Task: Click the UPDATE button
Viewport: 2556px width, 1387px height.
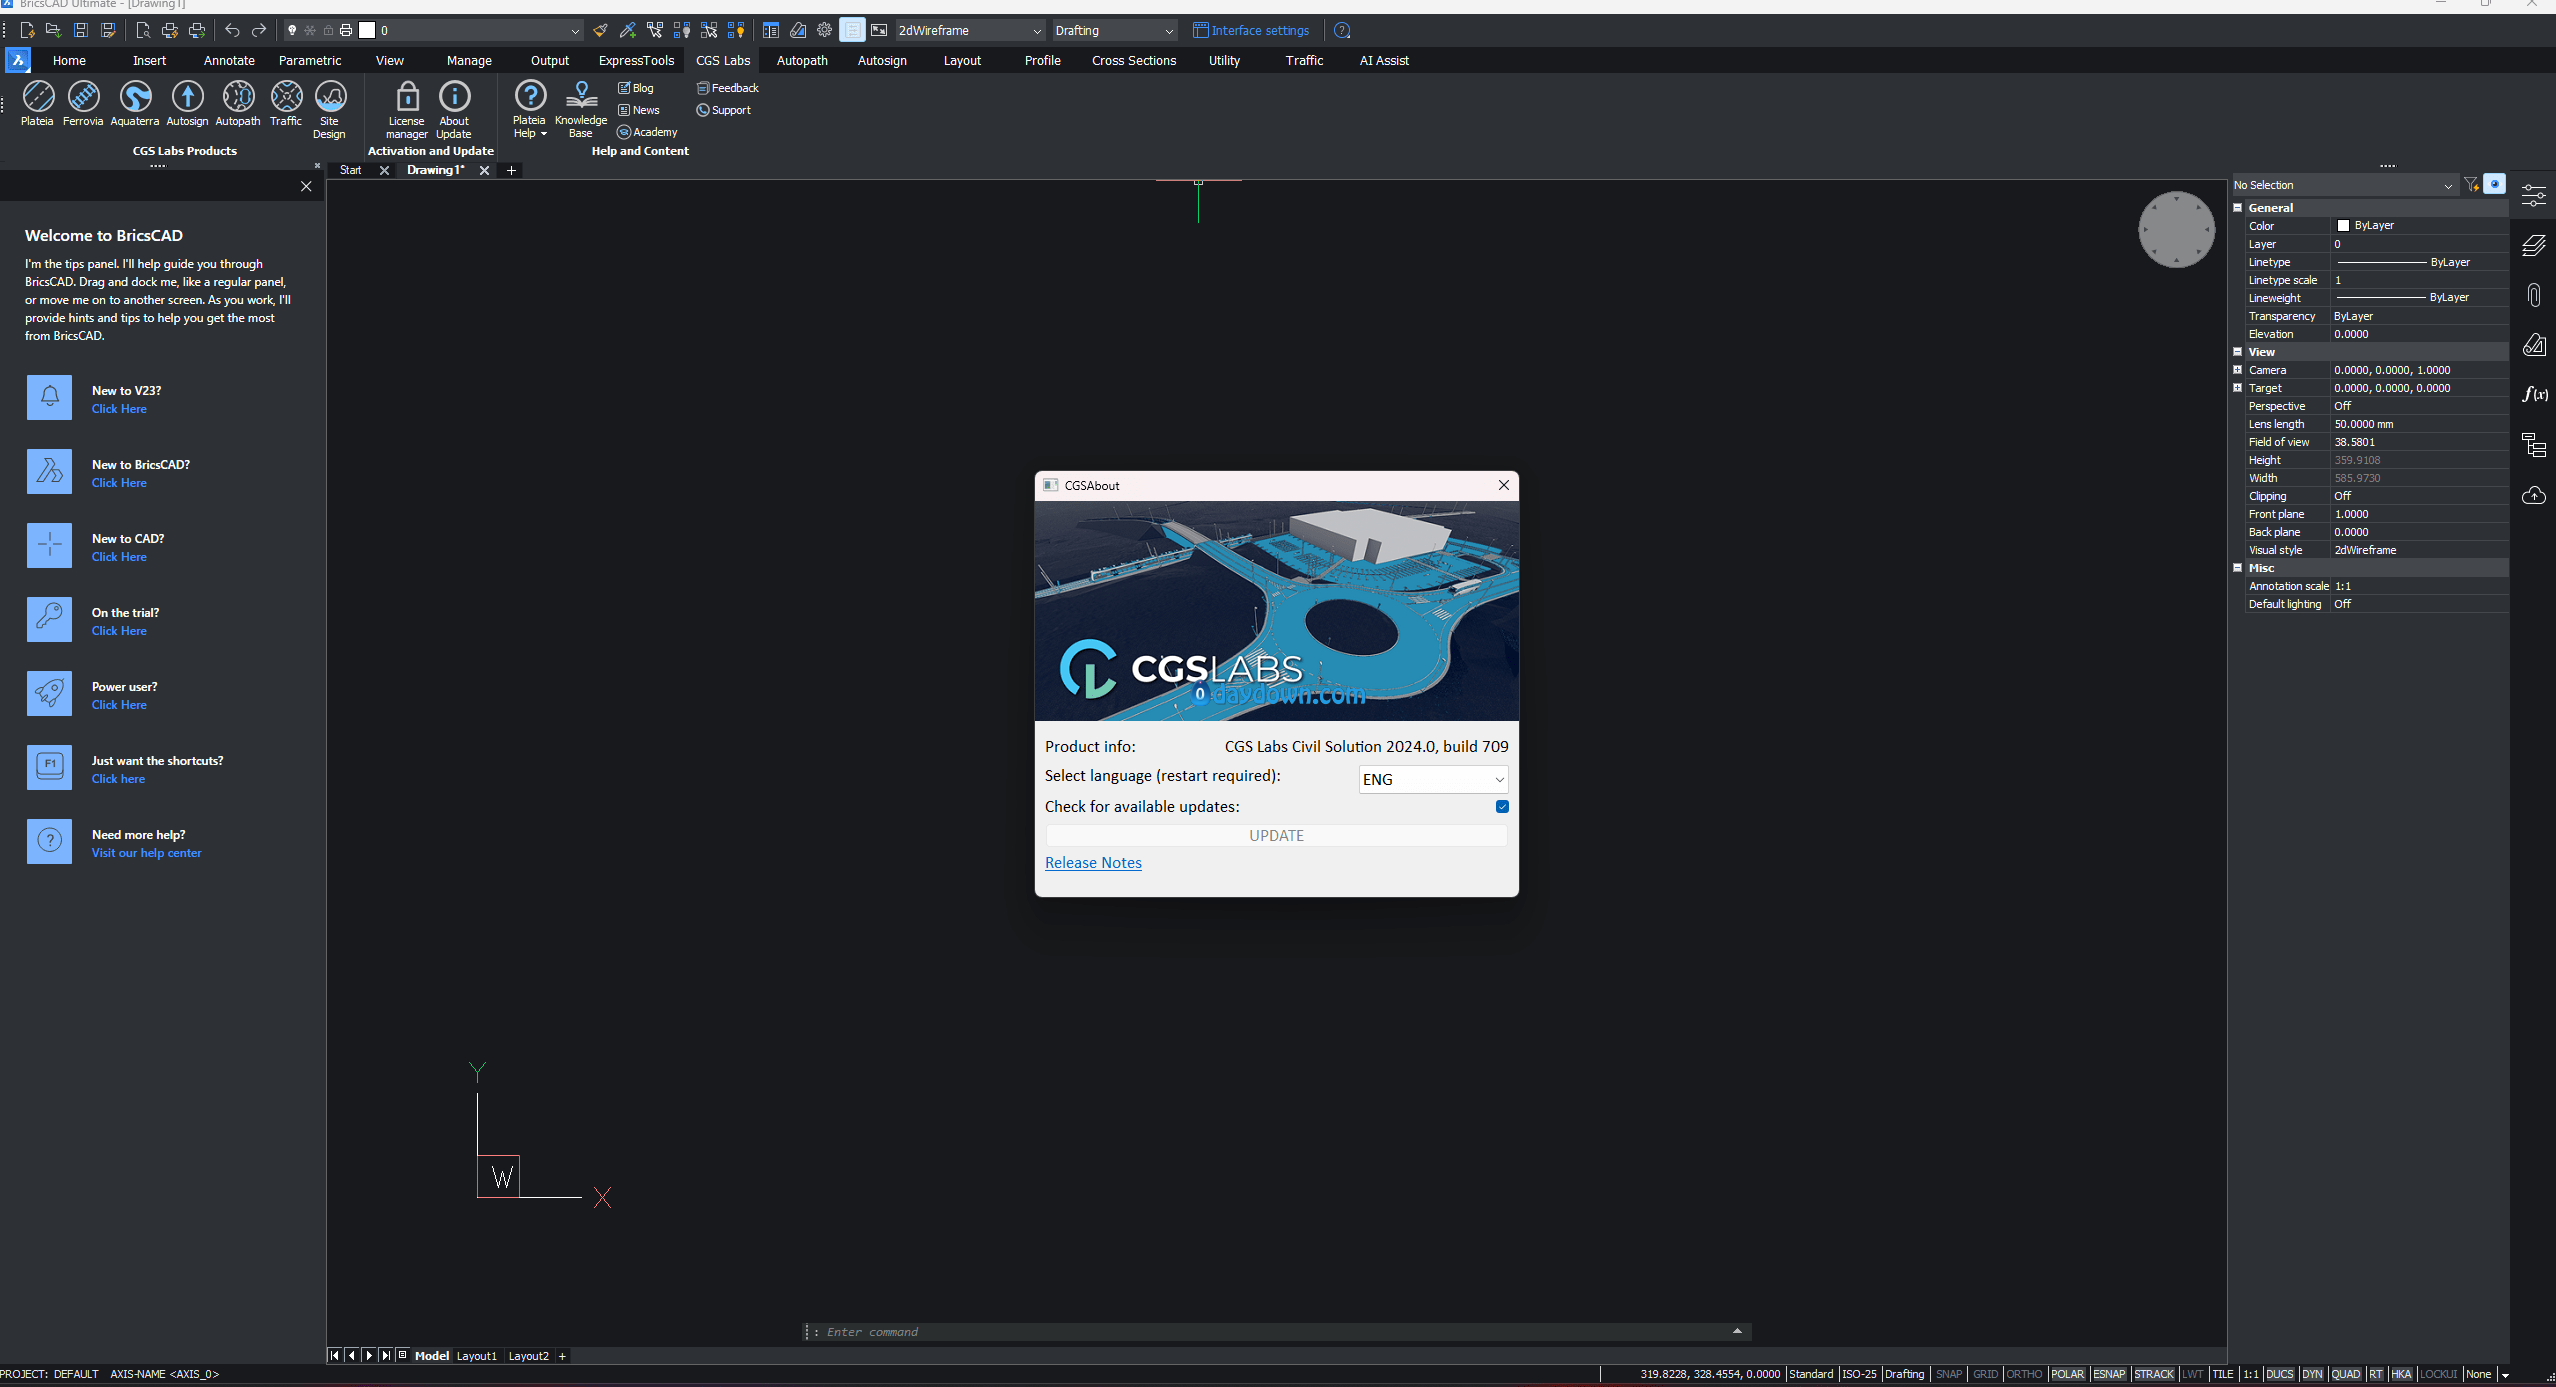Action: click(1276, 835)
